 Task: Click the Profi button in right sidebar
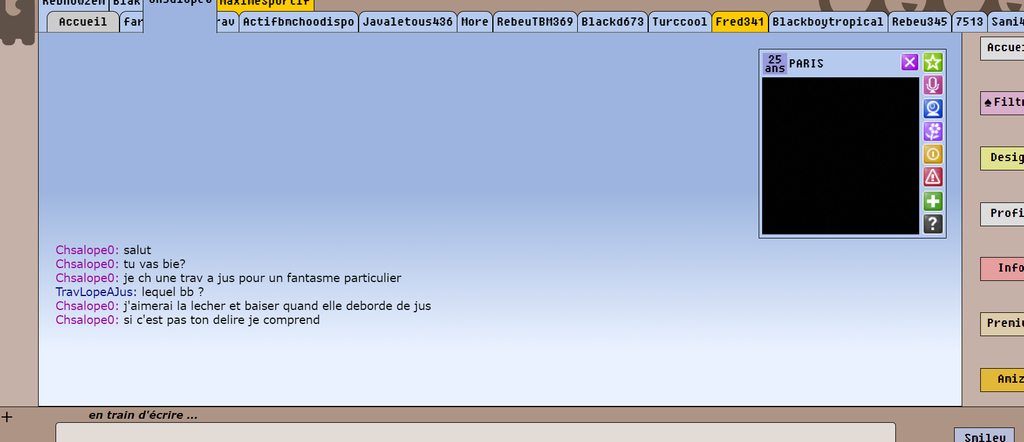coord(1002,213)
